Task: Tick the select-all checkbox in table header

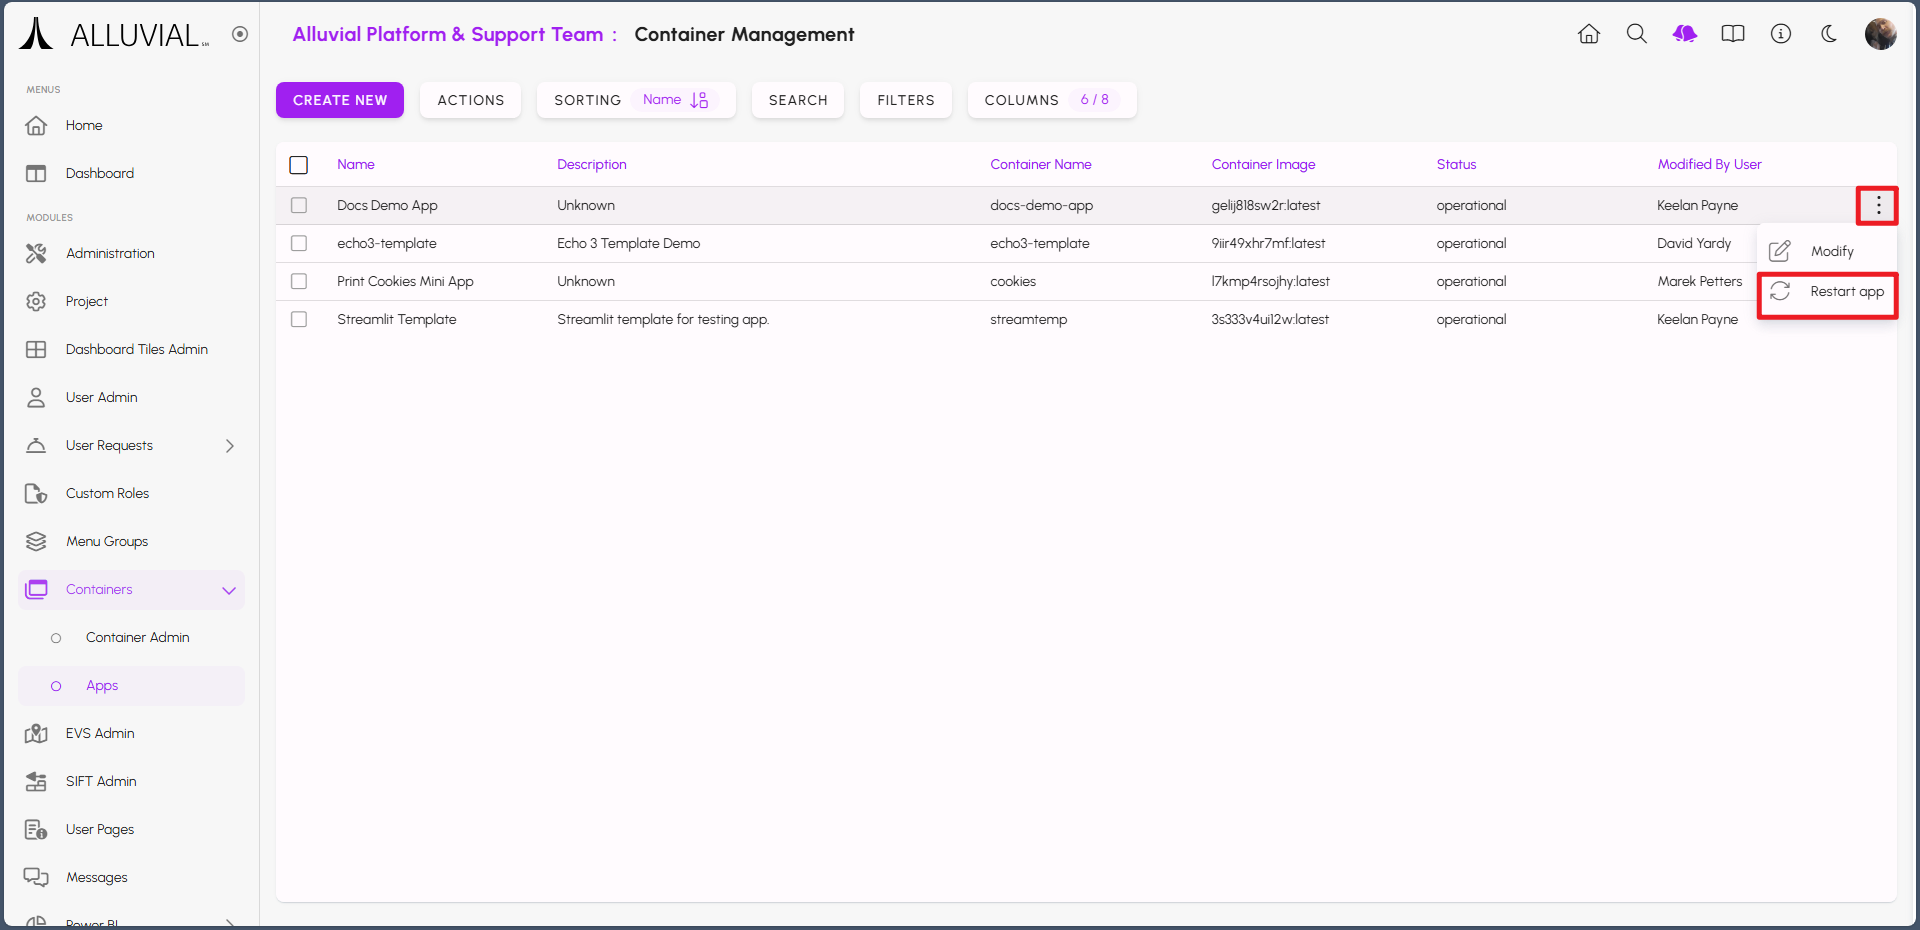Action: (x=299, y=165)
